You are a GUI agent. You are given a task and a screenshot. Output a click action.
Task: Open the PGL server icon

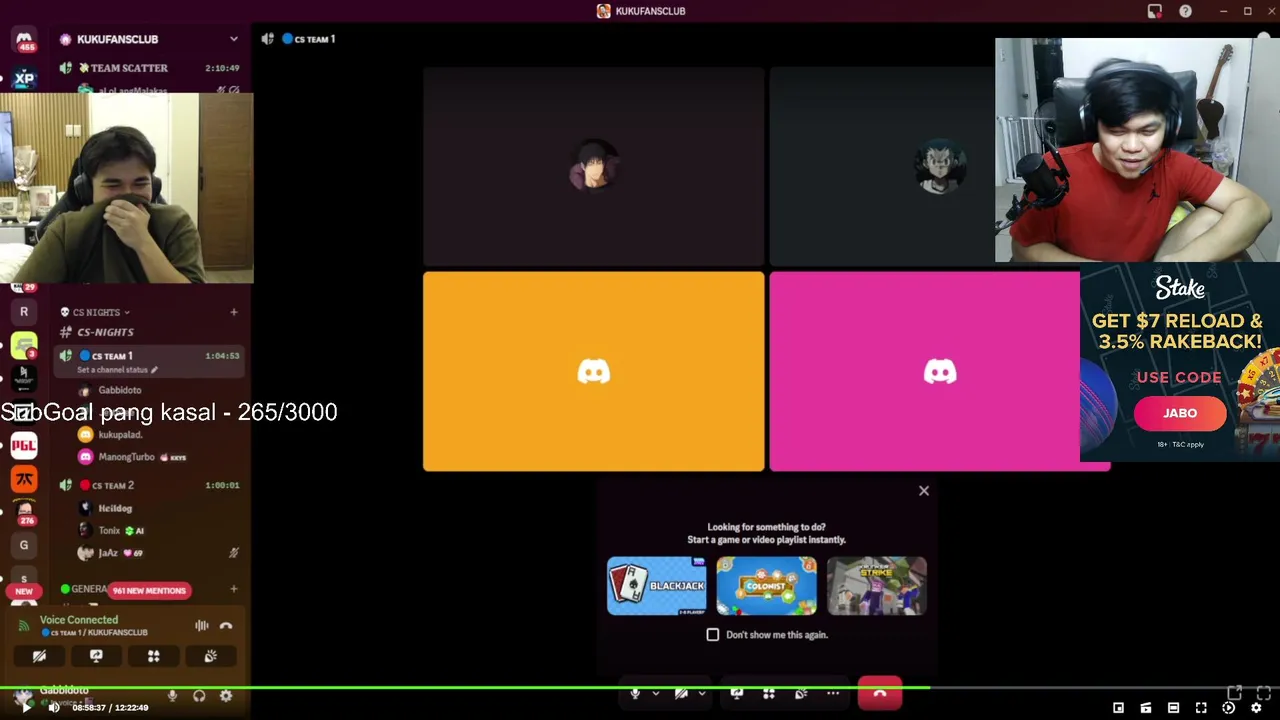coord(24,445)
